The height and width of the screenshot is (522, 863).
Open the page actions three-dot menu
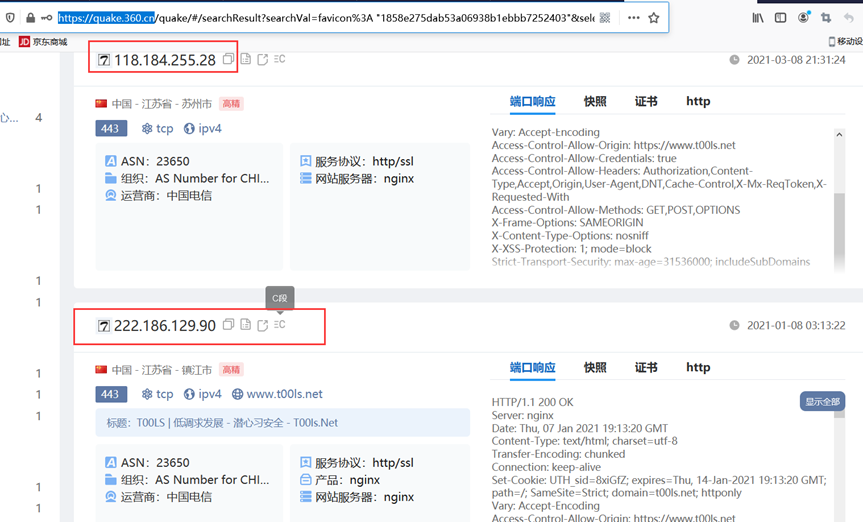[633, 18]
